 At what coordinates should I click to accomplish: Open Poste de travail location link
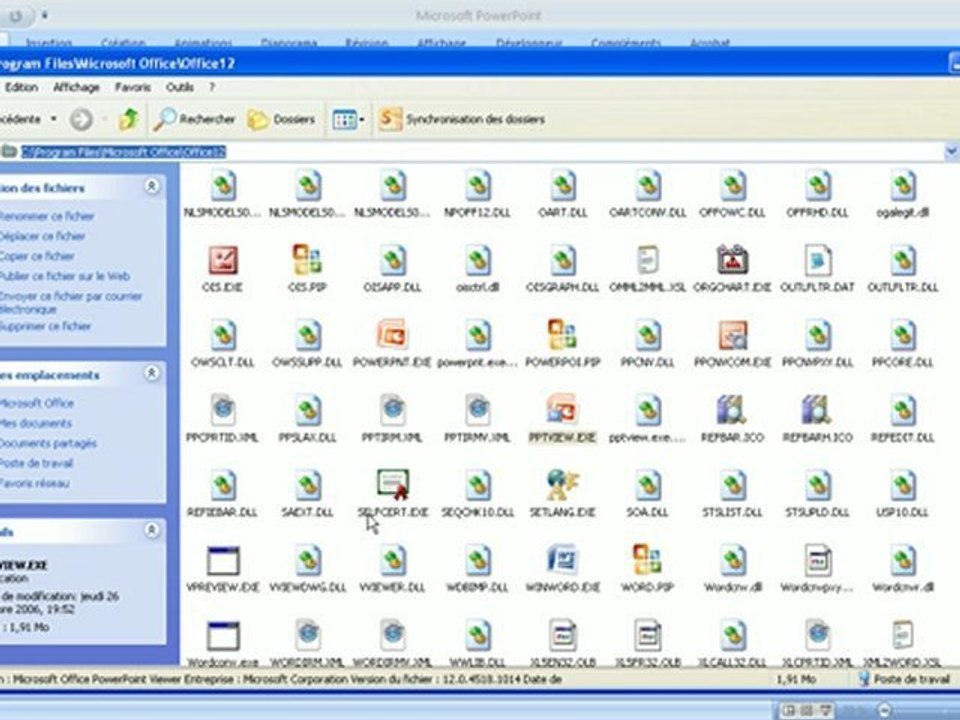tap(36, 463)
